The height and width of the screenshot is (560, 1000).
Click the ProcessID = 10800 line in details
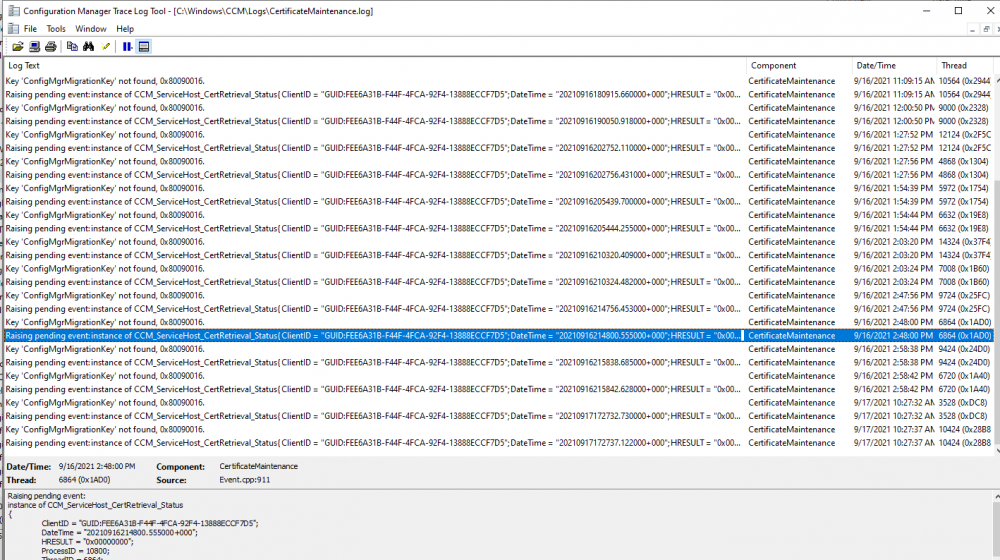(x=75, y=551)
